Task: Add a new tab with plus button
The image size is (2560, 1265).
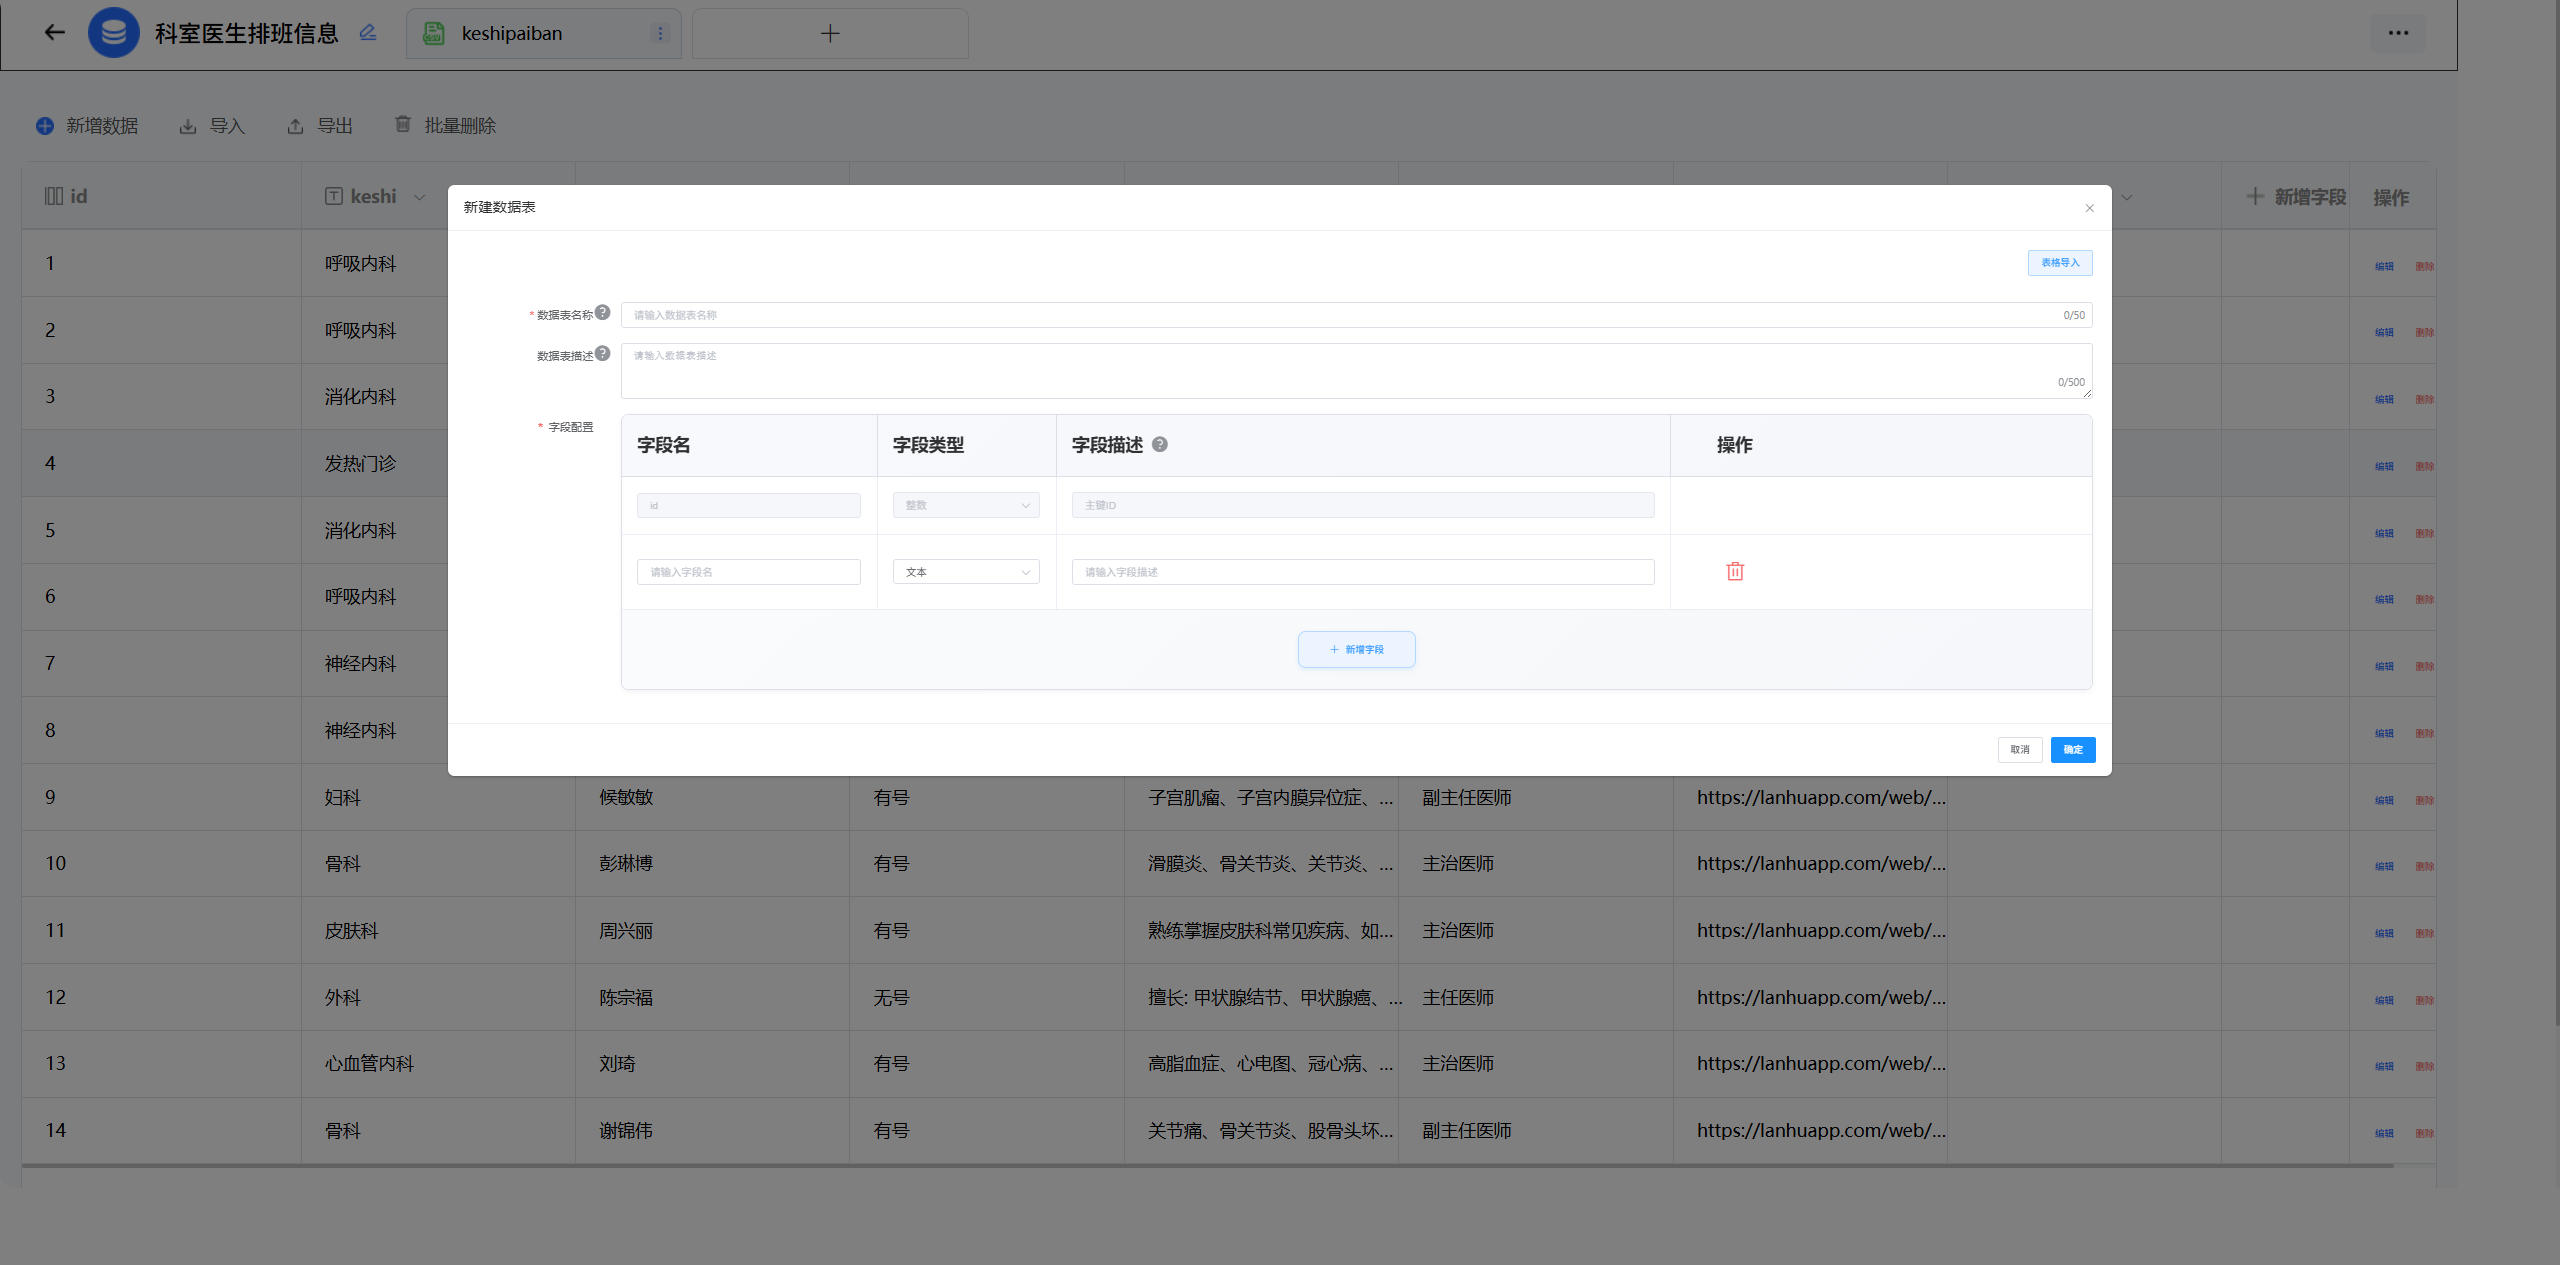Action: point(830,33)
